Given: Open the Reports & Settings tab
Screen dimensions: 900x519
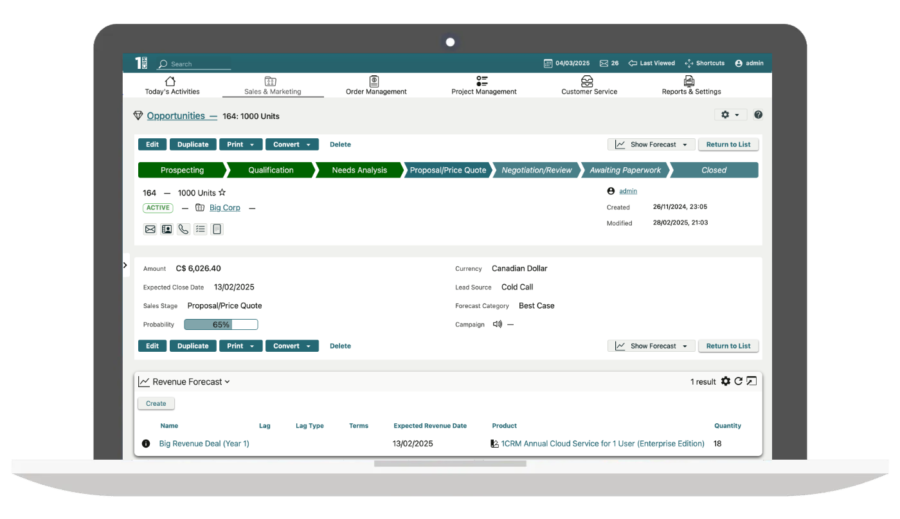Looking at the screenshot, I should coord(690,85).
